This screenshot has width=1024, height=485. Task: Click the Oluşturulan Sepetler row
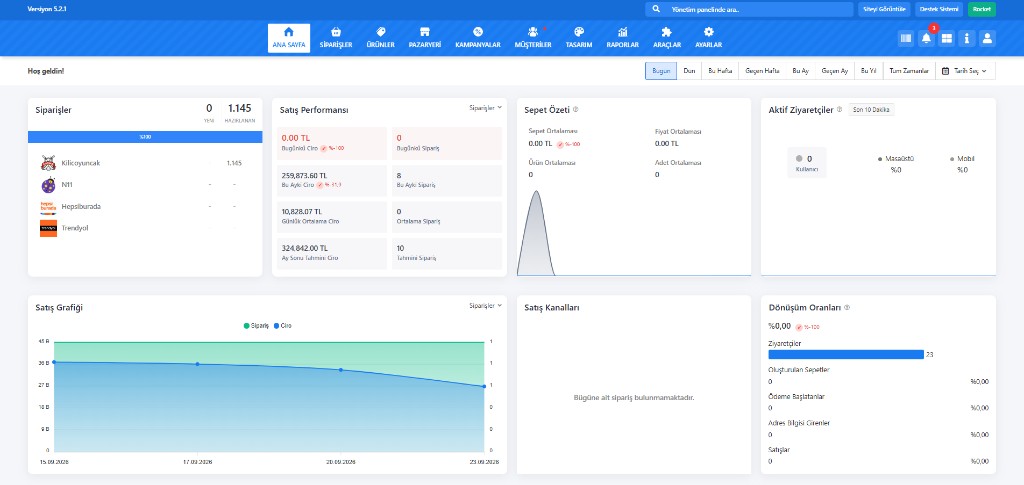pos(878,375)
